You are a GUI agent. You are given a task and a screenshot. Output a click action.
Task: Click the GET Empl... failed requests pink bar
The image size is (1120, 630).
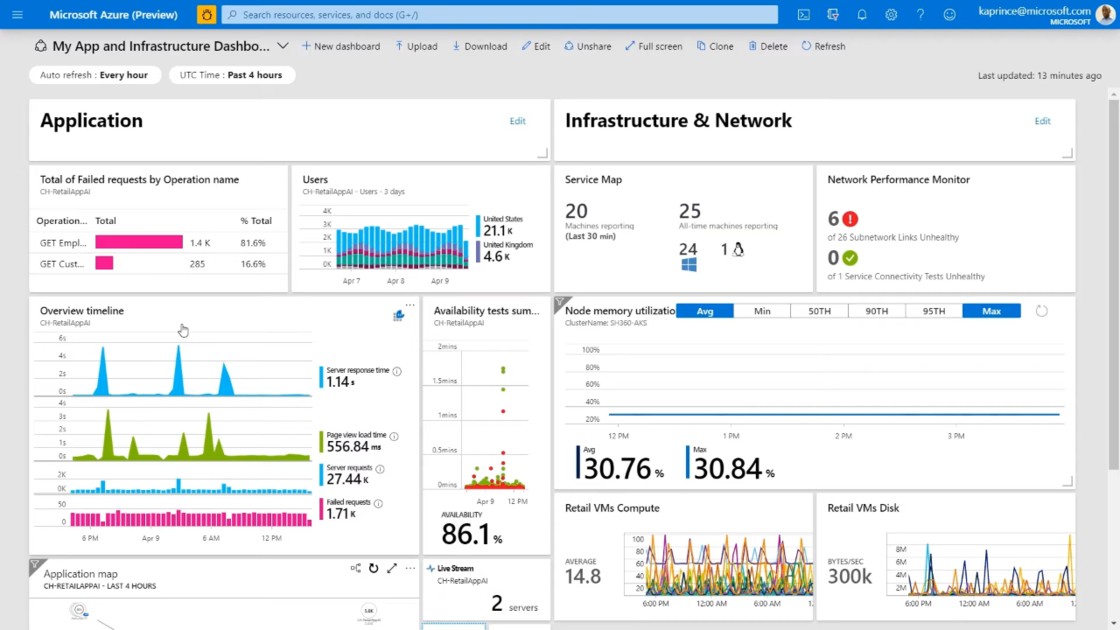click(139, 242)
